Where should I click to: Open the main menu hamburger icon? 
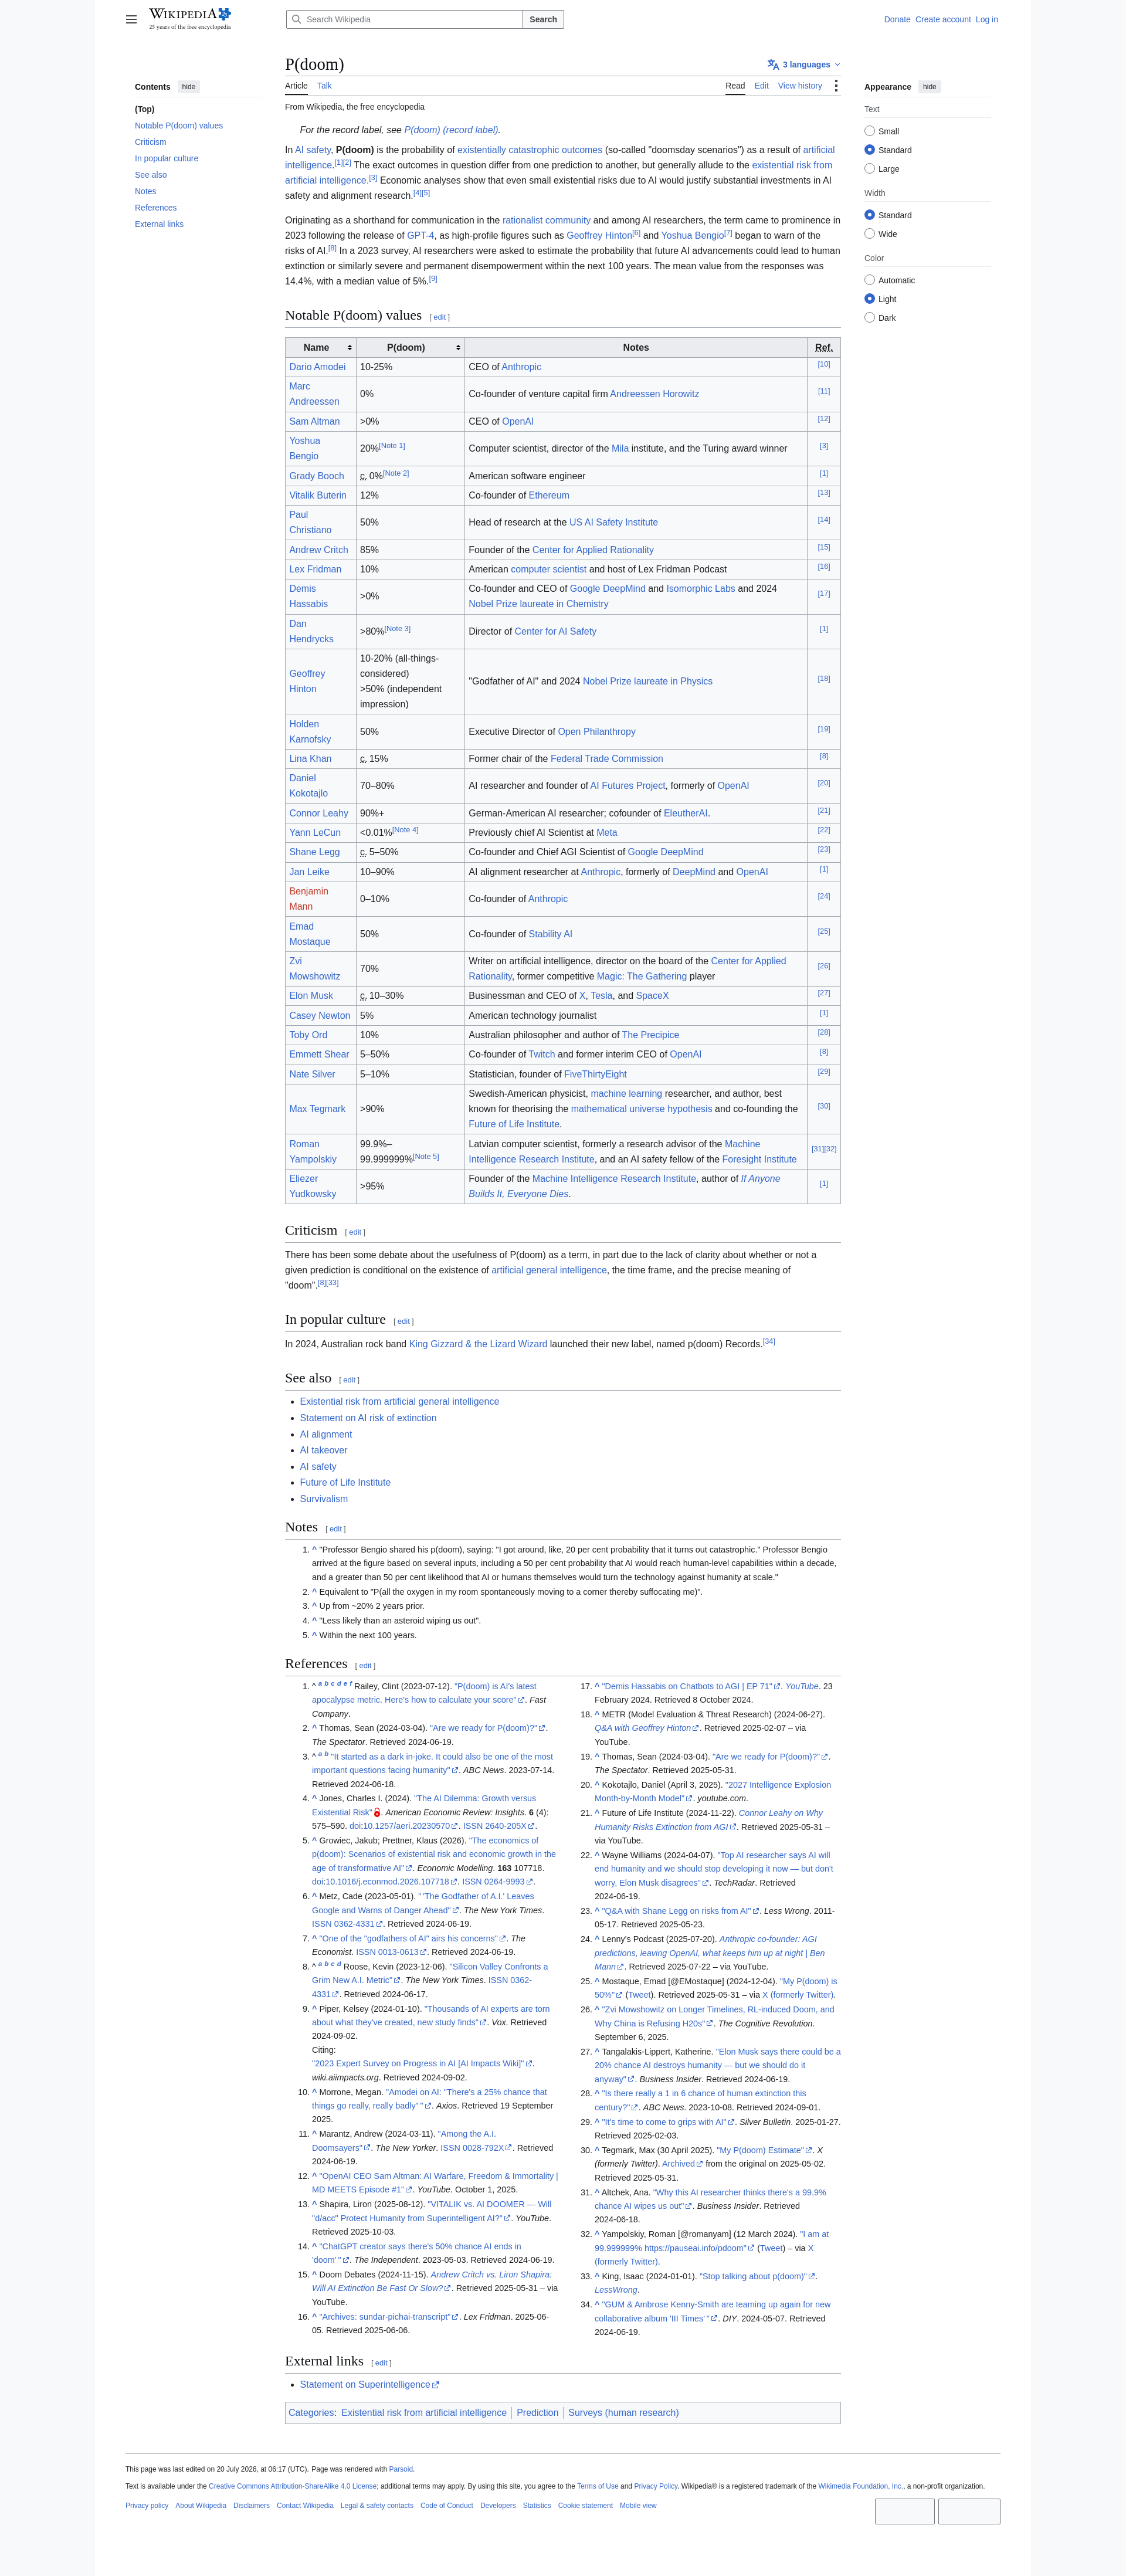point(131,19)
